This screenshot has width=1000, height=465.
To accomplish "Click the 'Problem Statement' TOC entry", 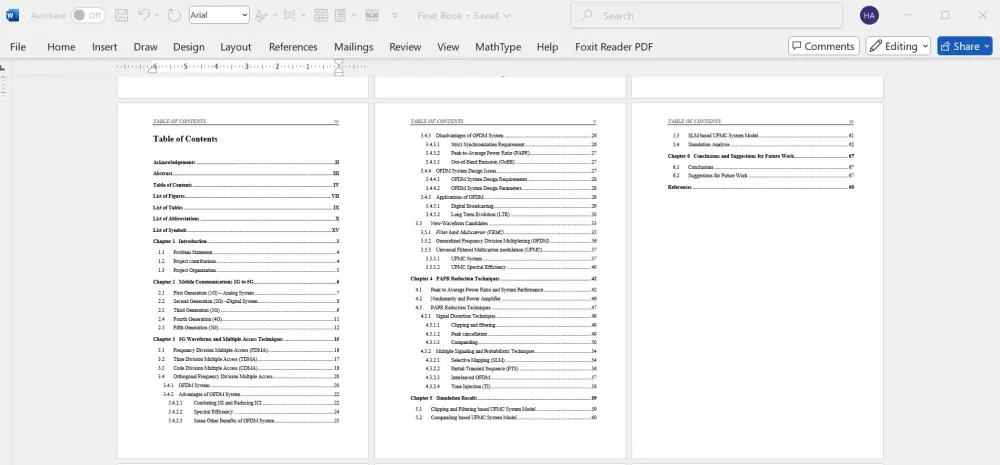I will pyautogui.click(x=248, y=252).
